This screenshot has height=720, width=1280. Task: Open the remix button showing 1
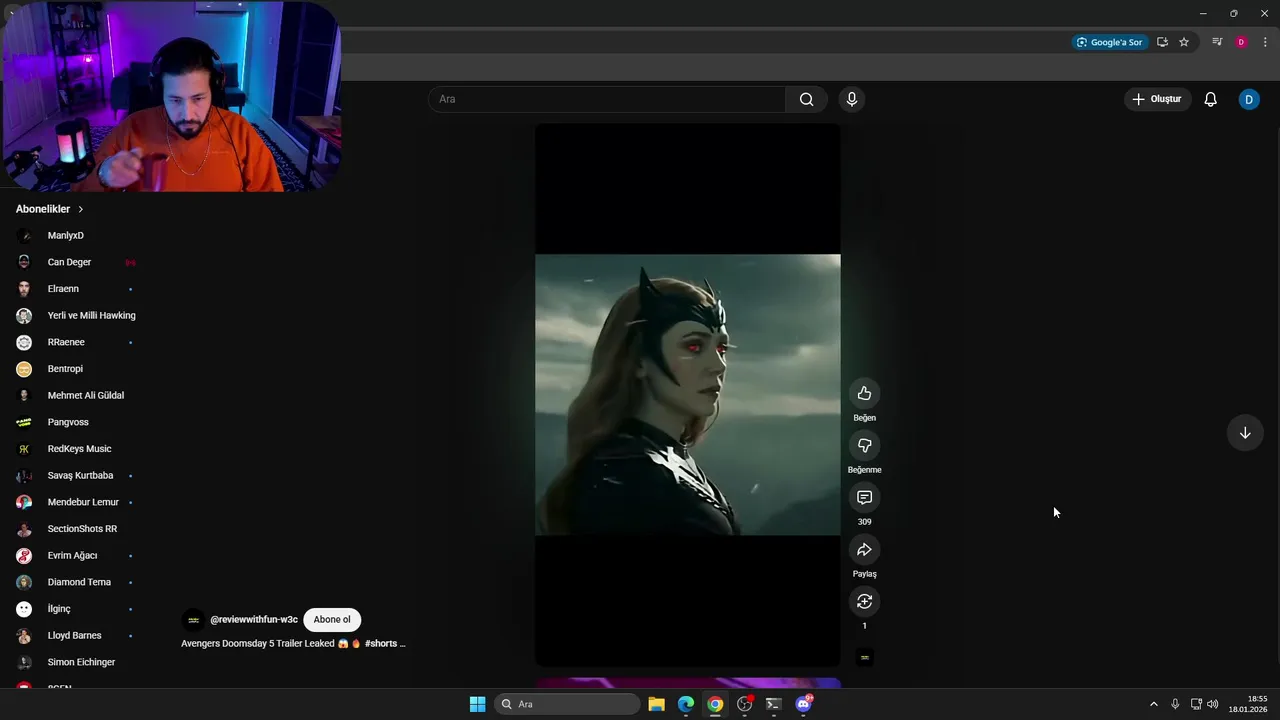click(x=864, y=601)
